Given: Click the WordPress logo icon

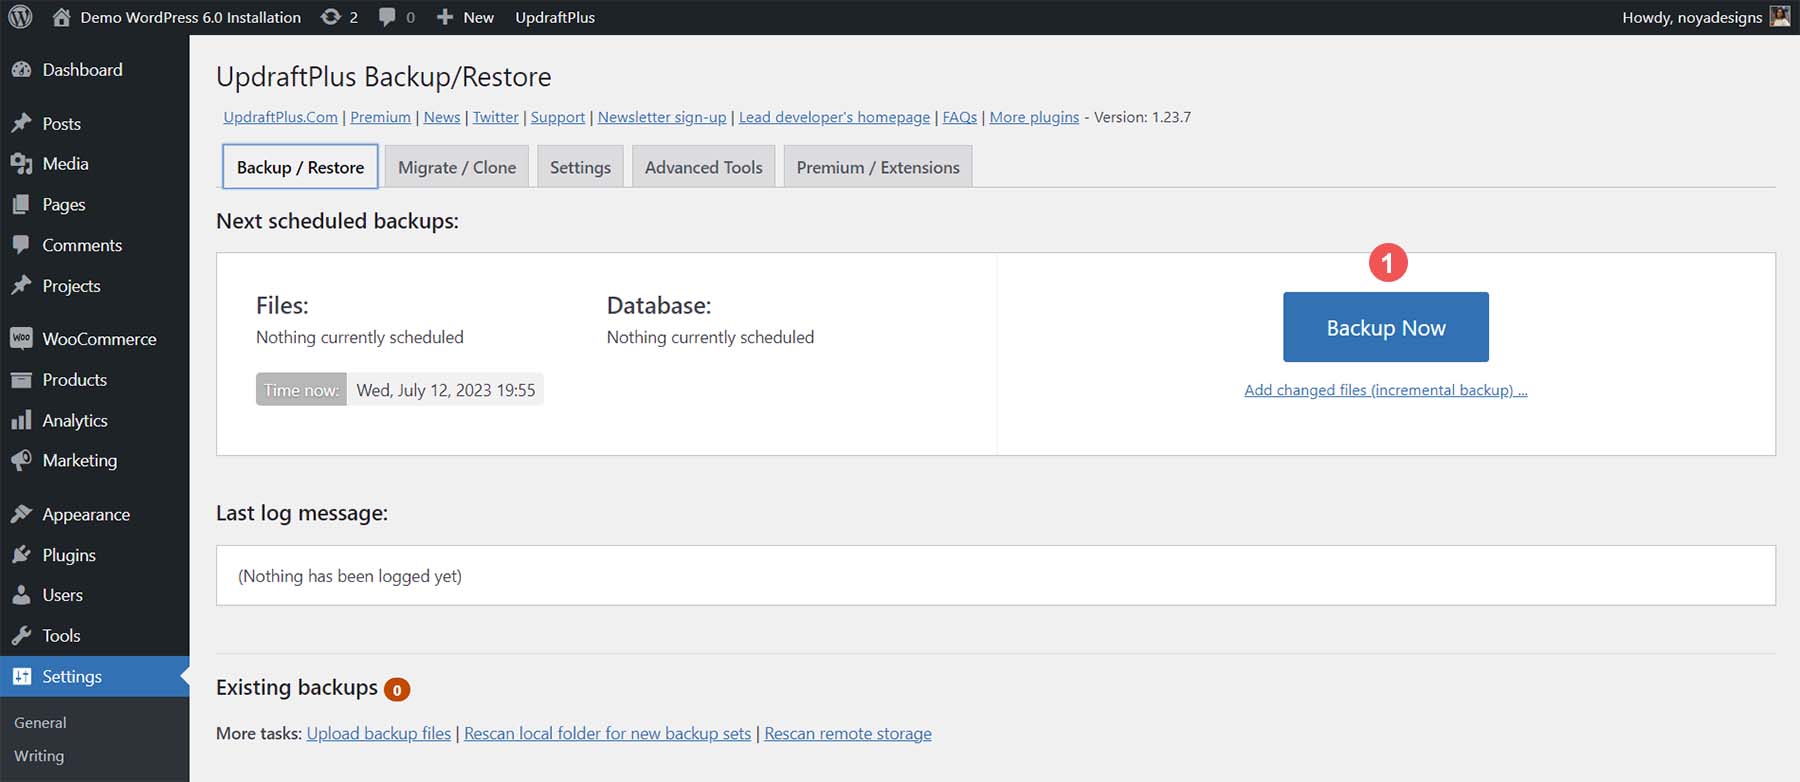Looking at the screenshot, I should point(20,17).
